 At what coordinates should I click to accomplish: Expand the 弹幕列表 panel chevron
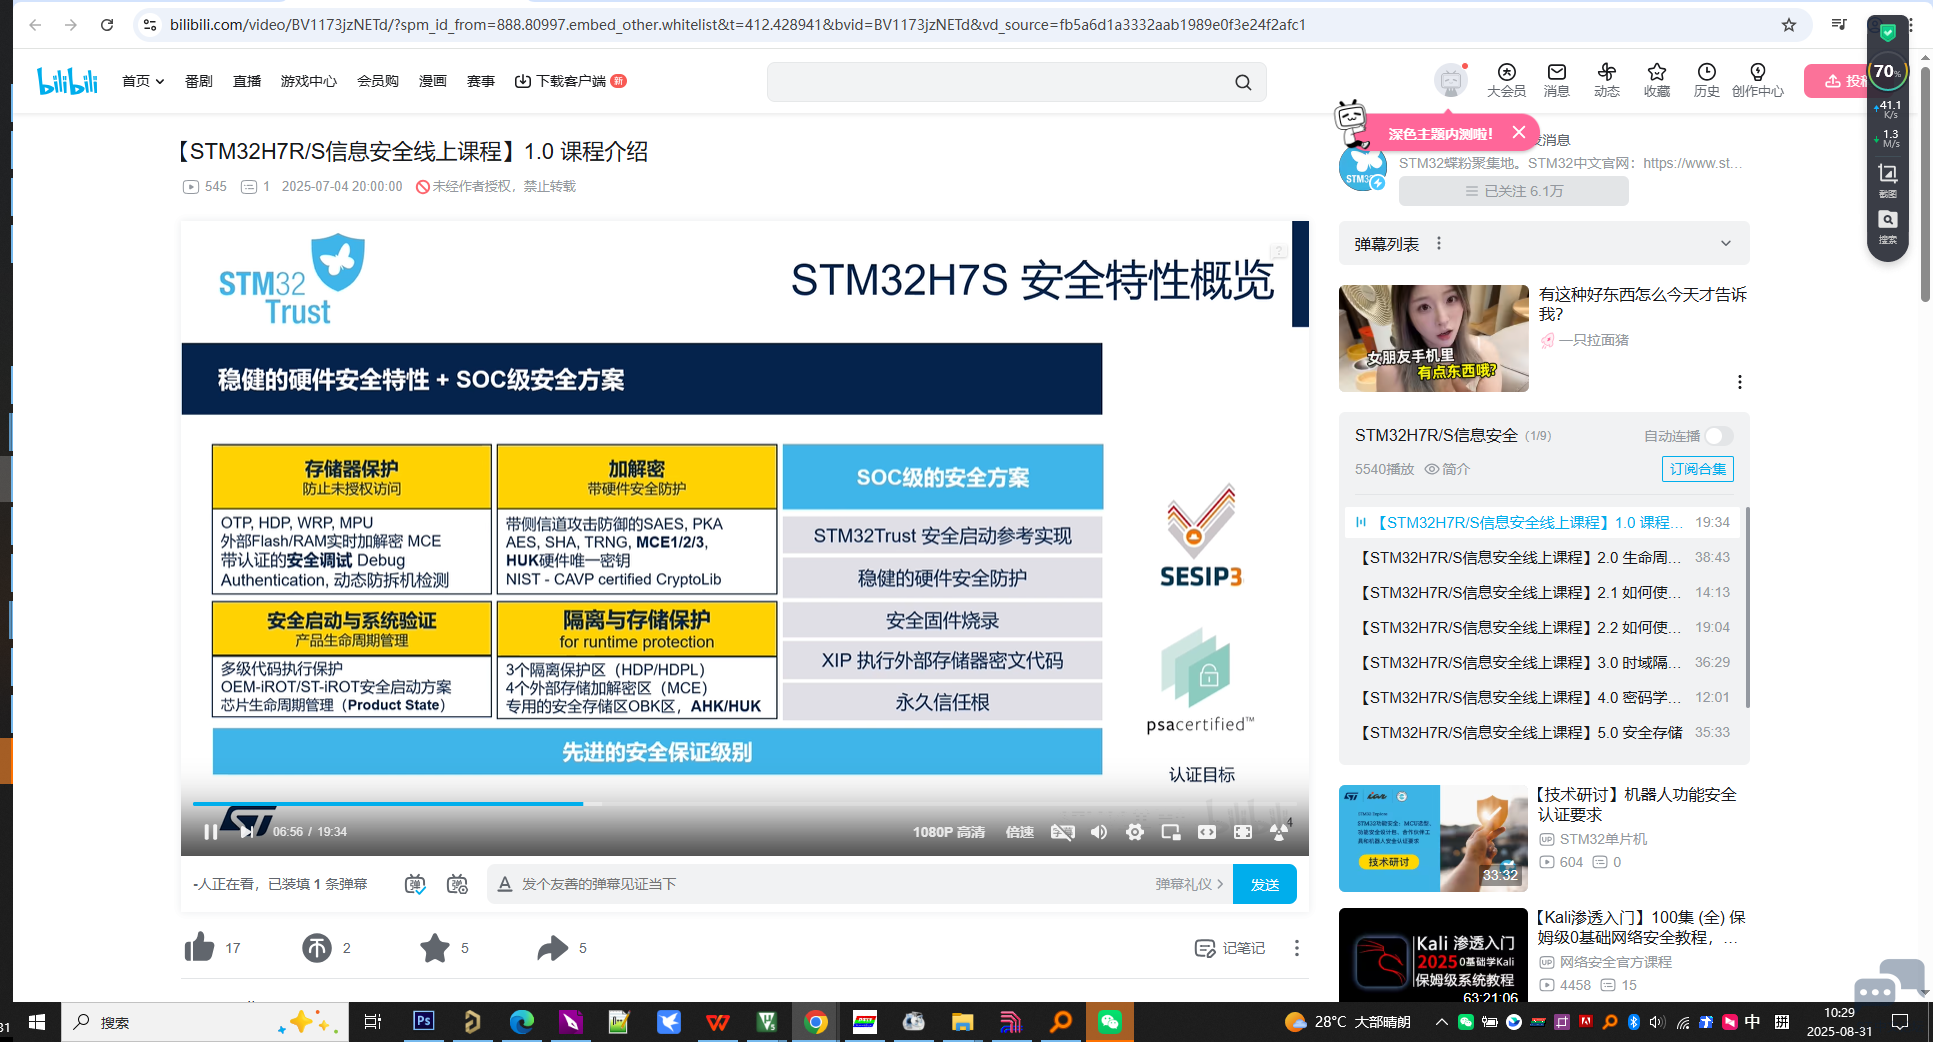click(1725, 244)
